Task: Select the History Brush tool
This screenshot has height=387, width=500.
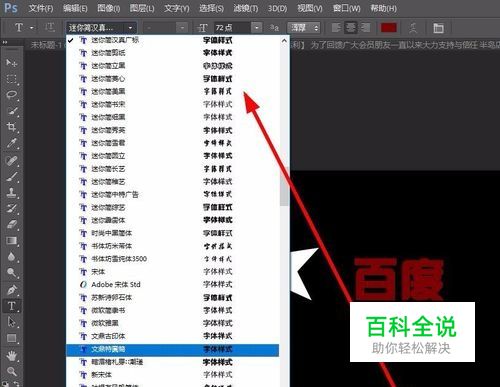Action: (11, 209)
